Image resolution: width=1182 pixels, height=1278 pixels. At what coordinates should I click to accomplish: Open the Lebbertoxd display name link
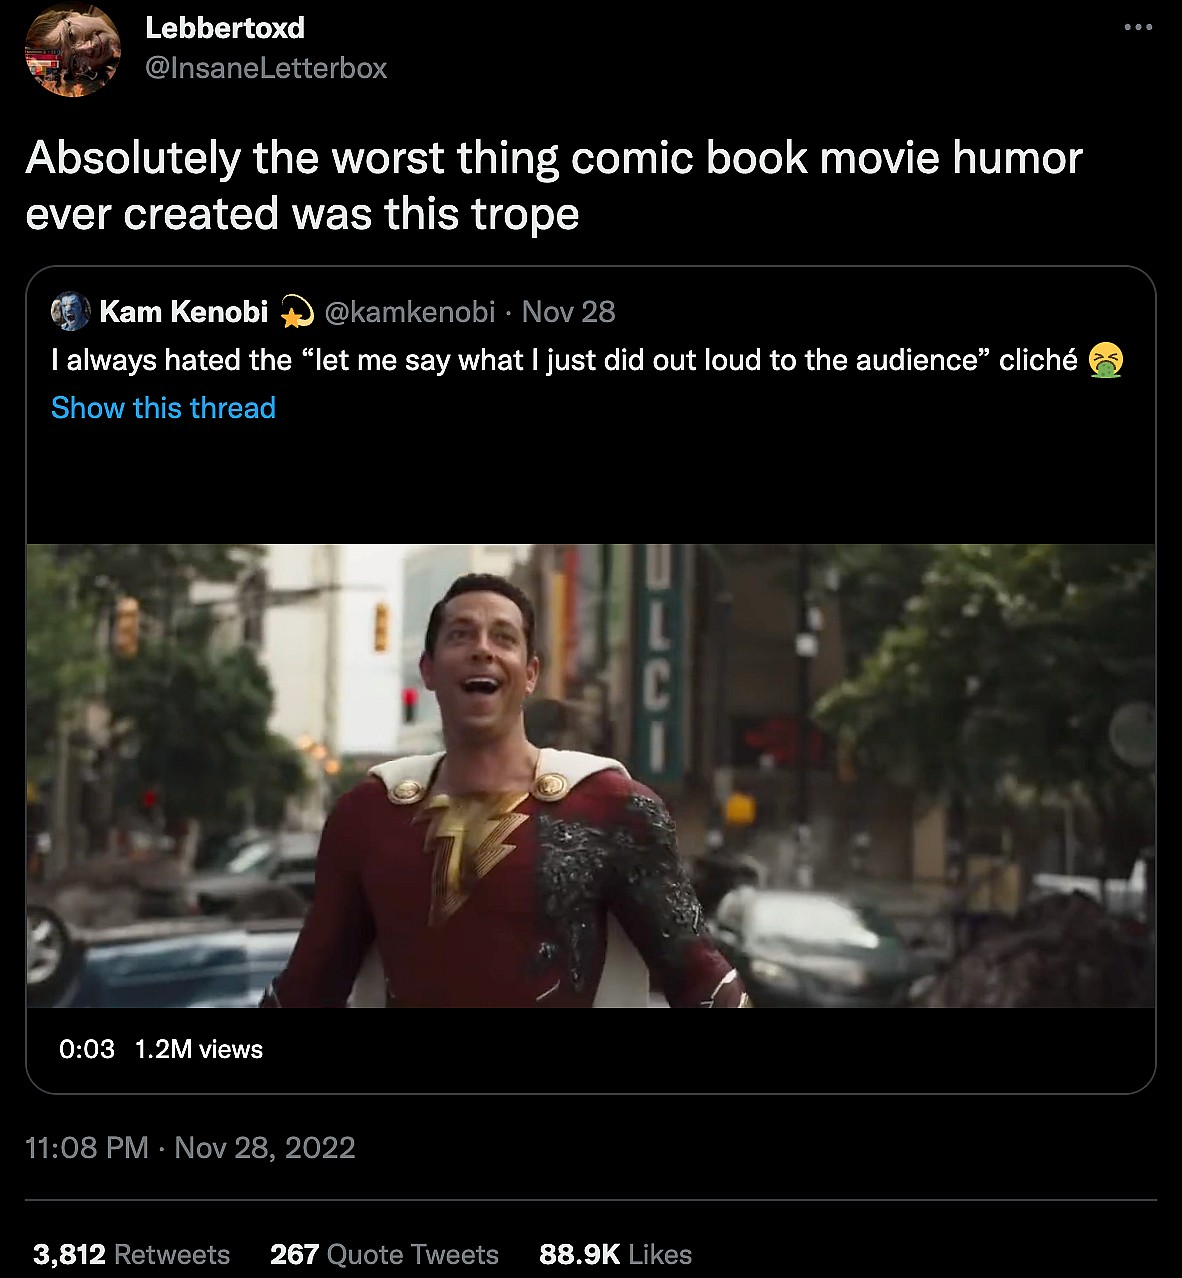click(x=225, y=27)
